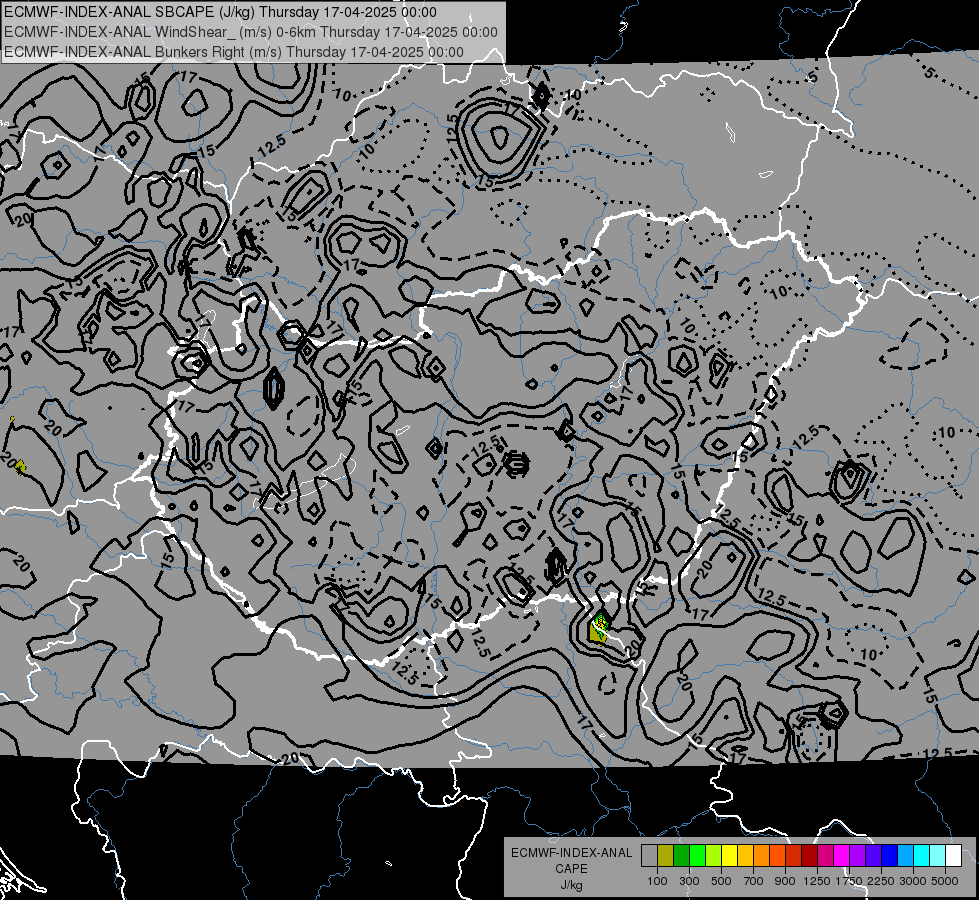Click the SBCAPE (J/kg) header line
979x900 pixels.
pos(220,12)
